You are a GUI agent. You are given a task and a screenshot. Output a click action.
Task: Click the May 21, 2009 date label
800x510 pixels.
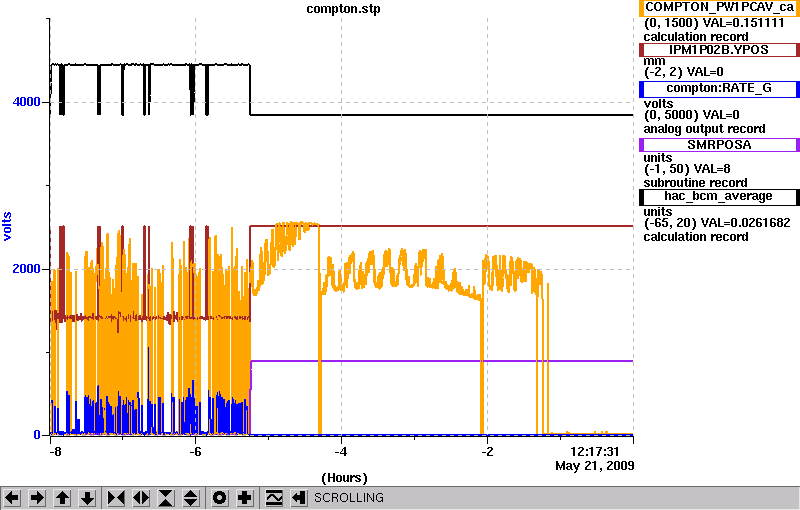(595, 466)
